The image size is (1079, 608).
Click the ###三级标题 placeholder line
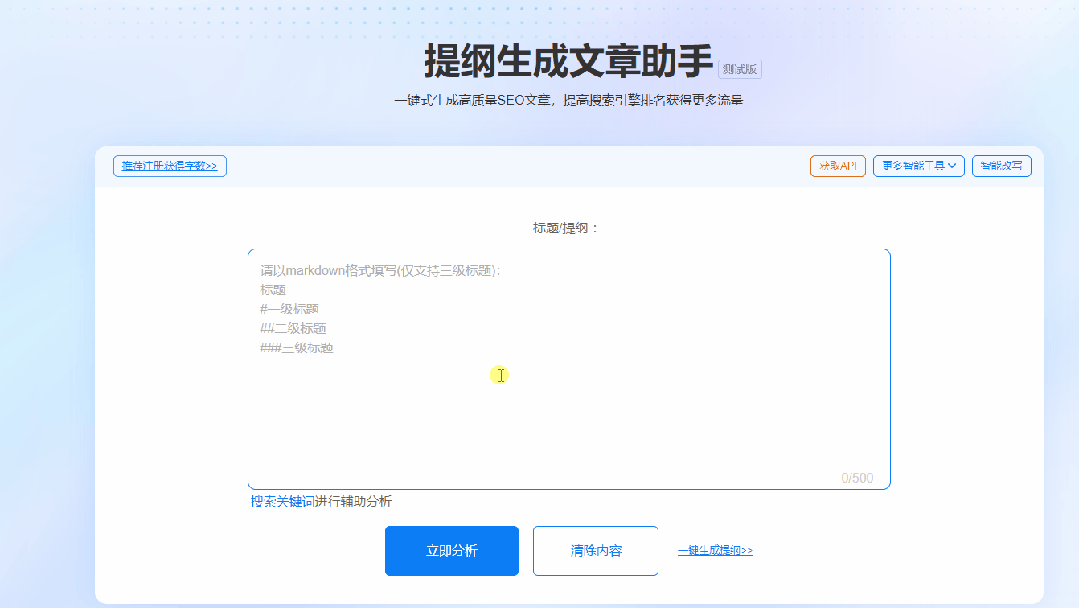click(x=294, y=348)
